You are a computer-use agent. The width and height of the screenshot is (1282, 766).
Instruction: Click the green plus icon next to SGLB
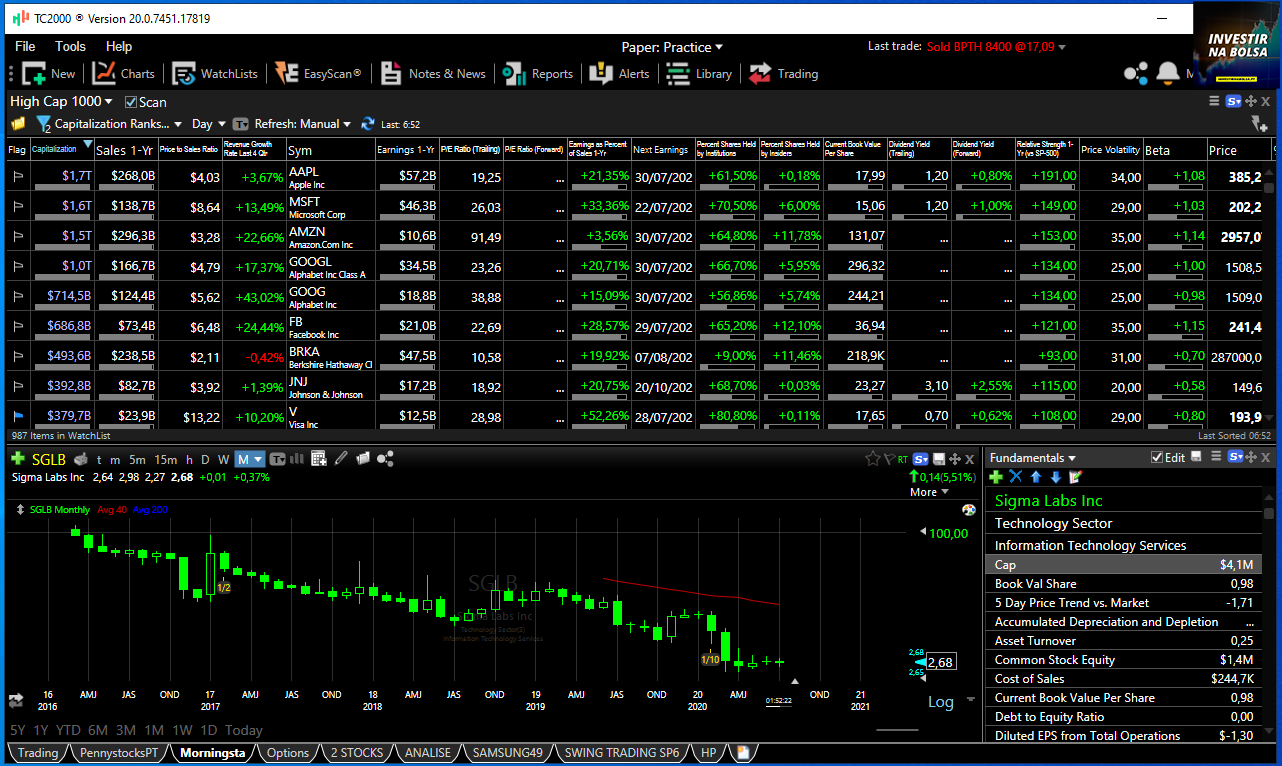pos(18,459)
